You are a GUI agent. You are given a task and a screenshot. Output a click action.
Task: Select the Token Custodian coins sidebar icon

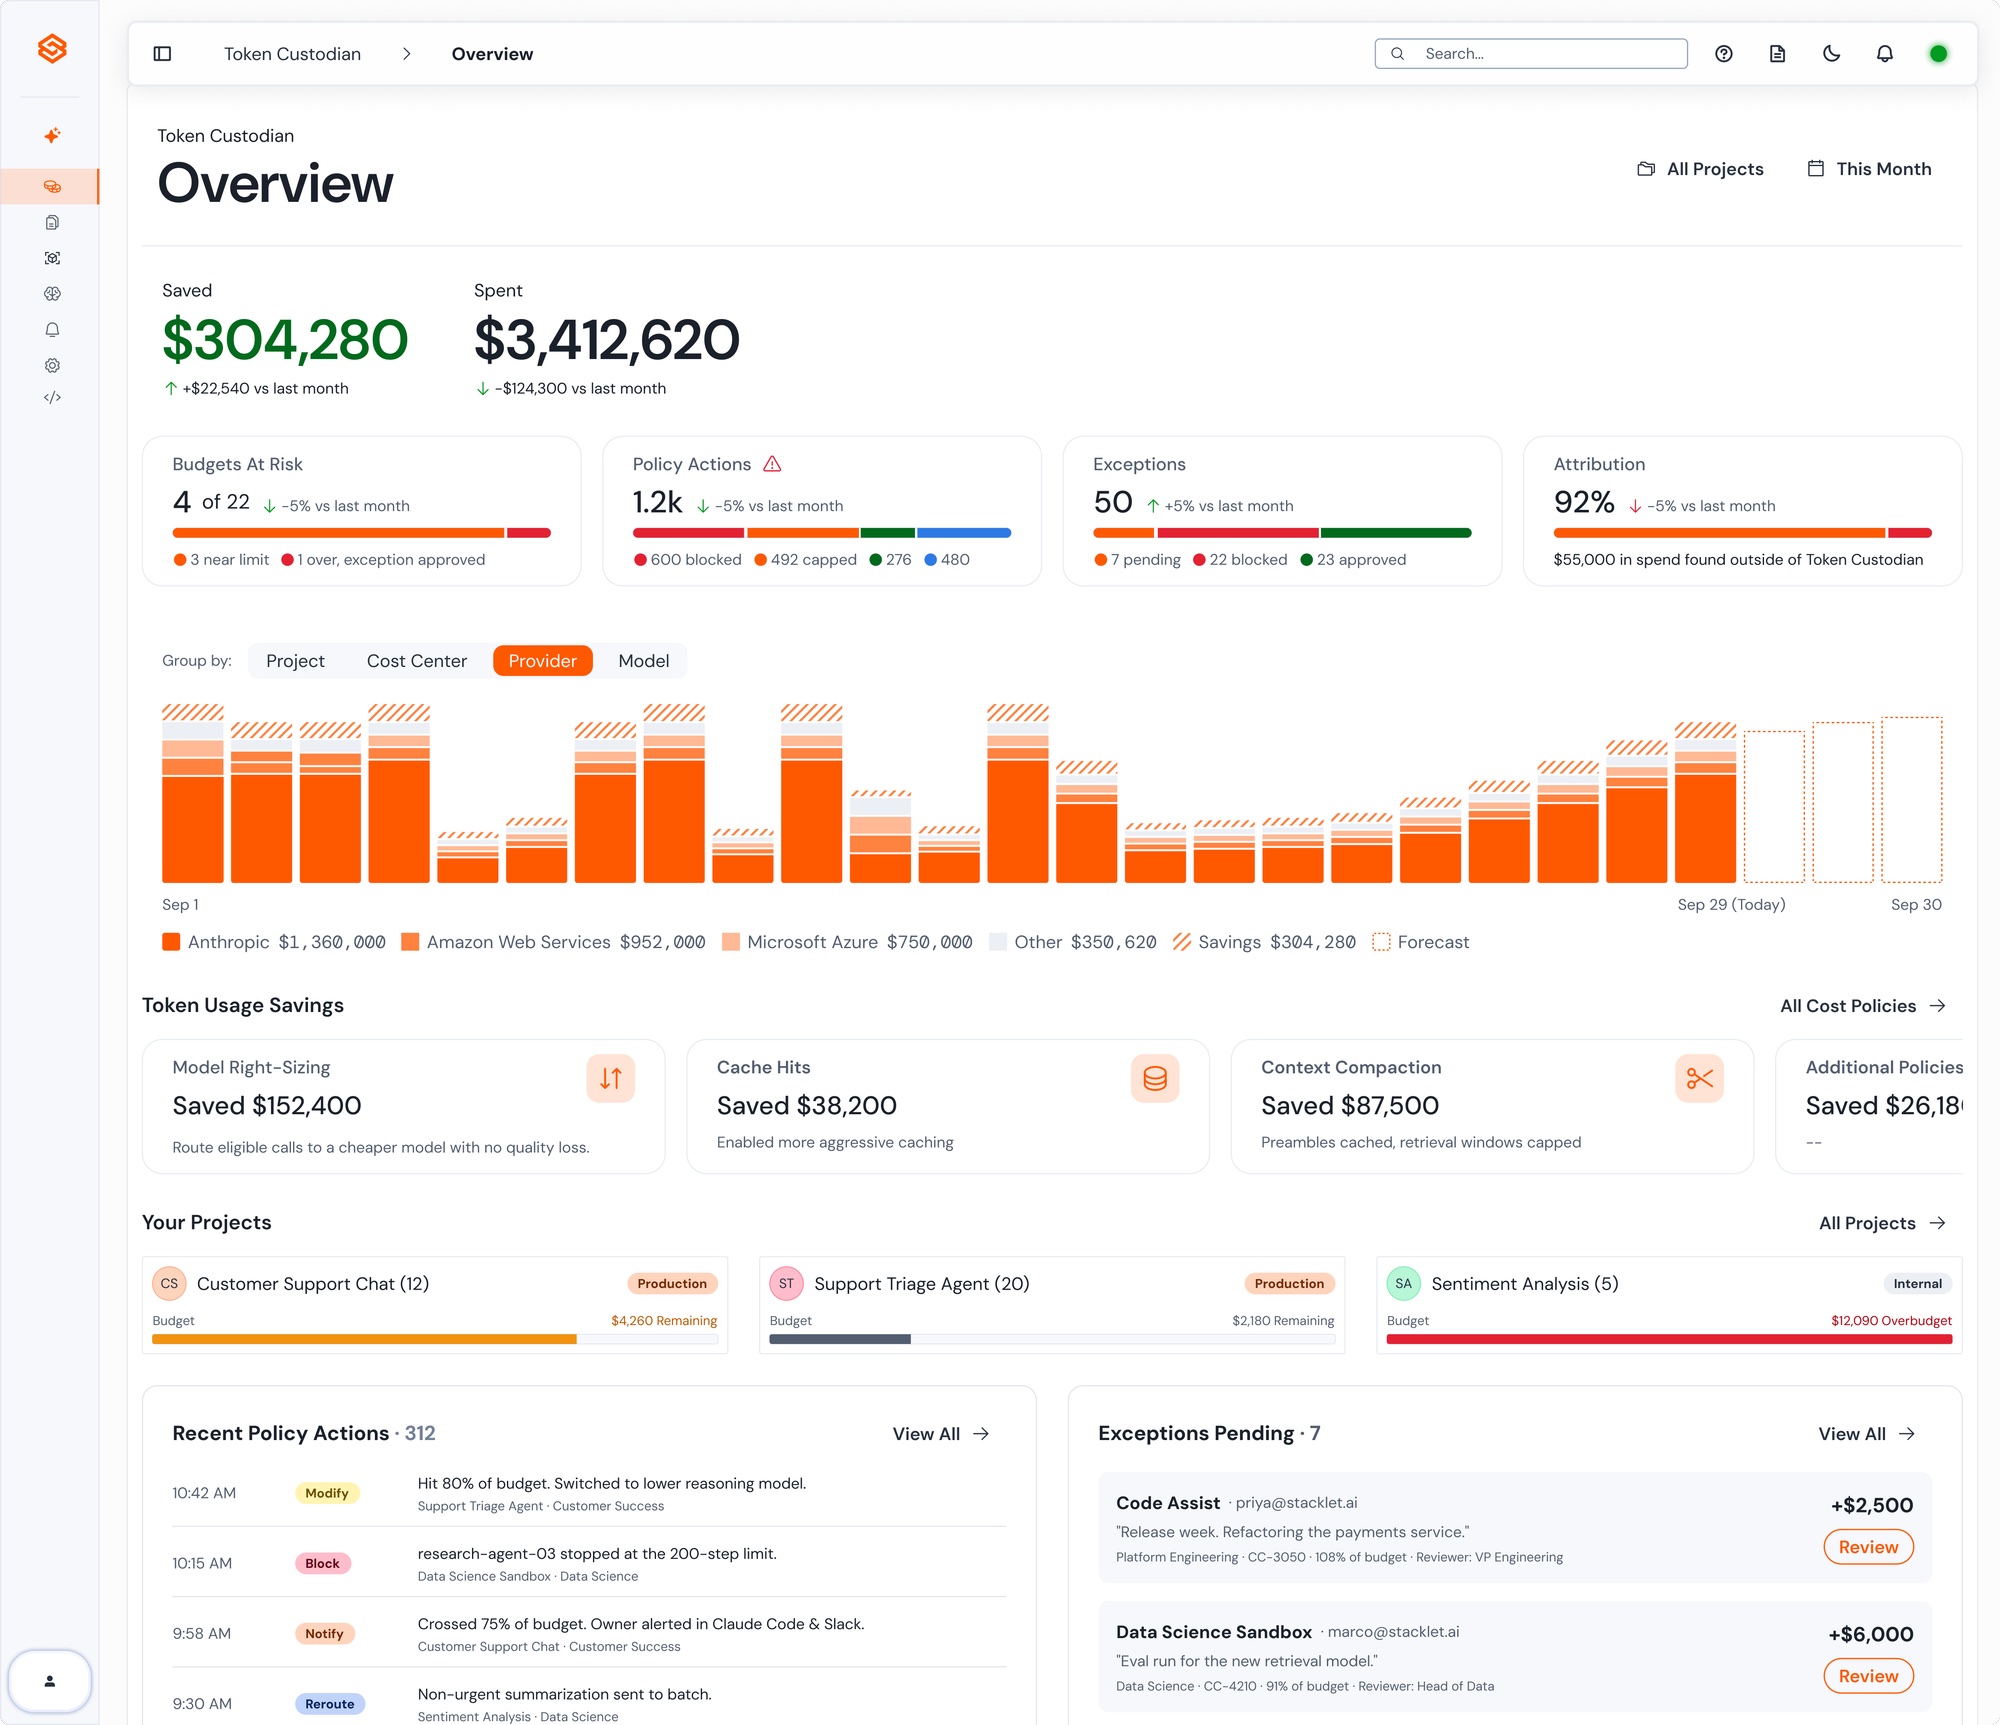[x=52, y=186]
